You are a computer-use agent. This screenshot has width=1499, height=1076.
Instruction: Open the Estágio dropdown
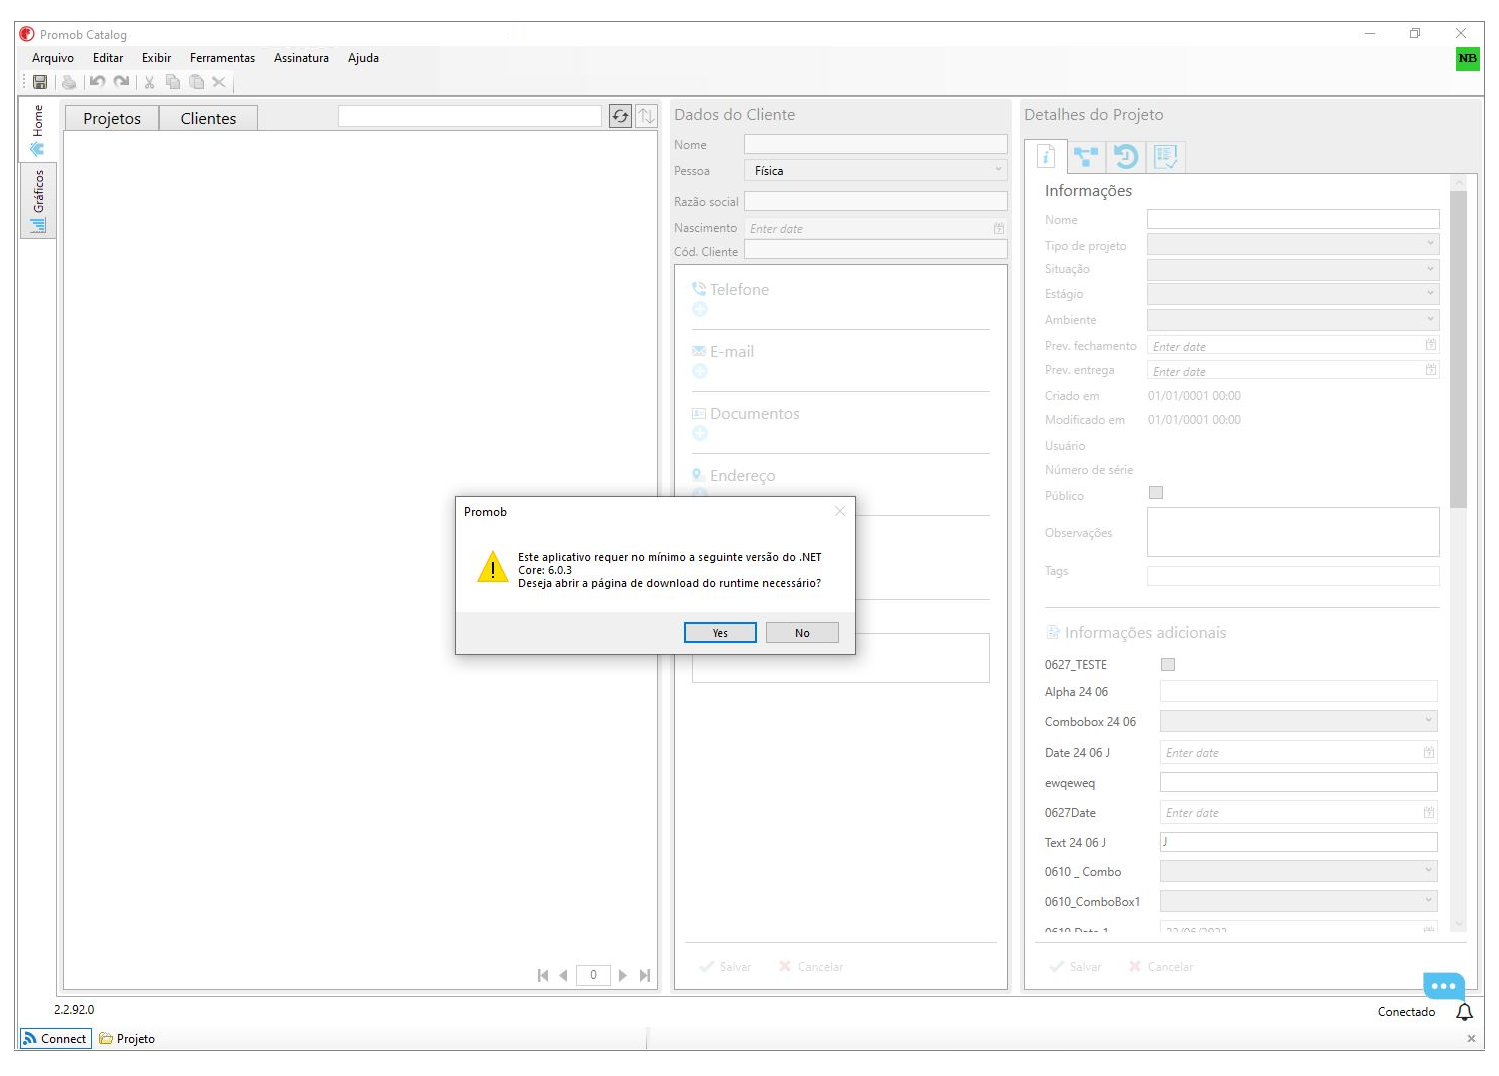(x=1293, y=294)
